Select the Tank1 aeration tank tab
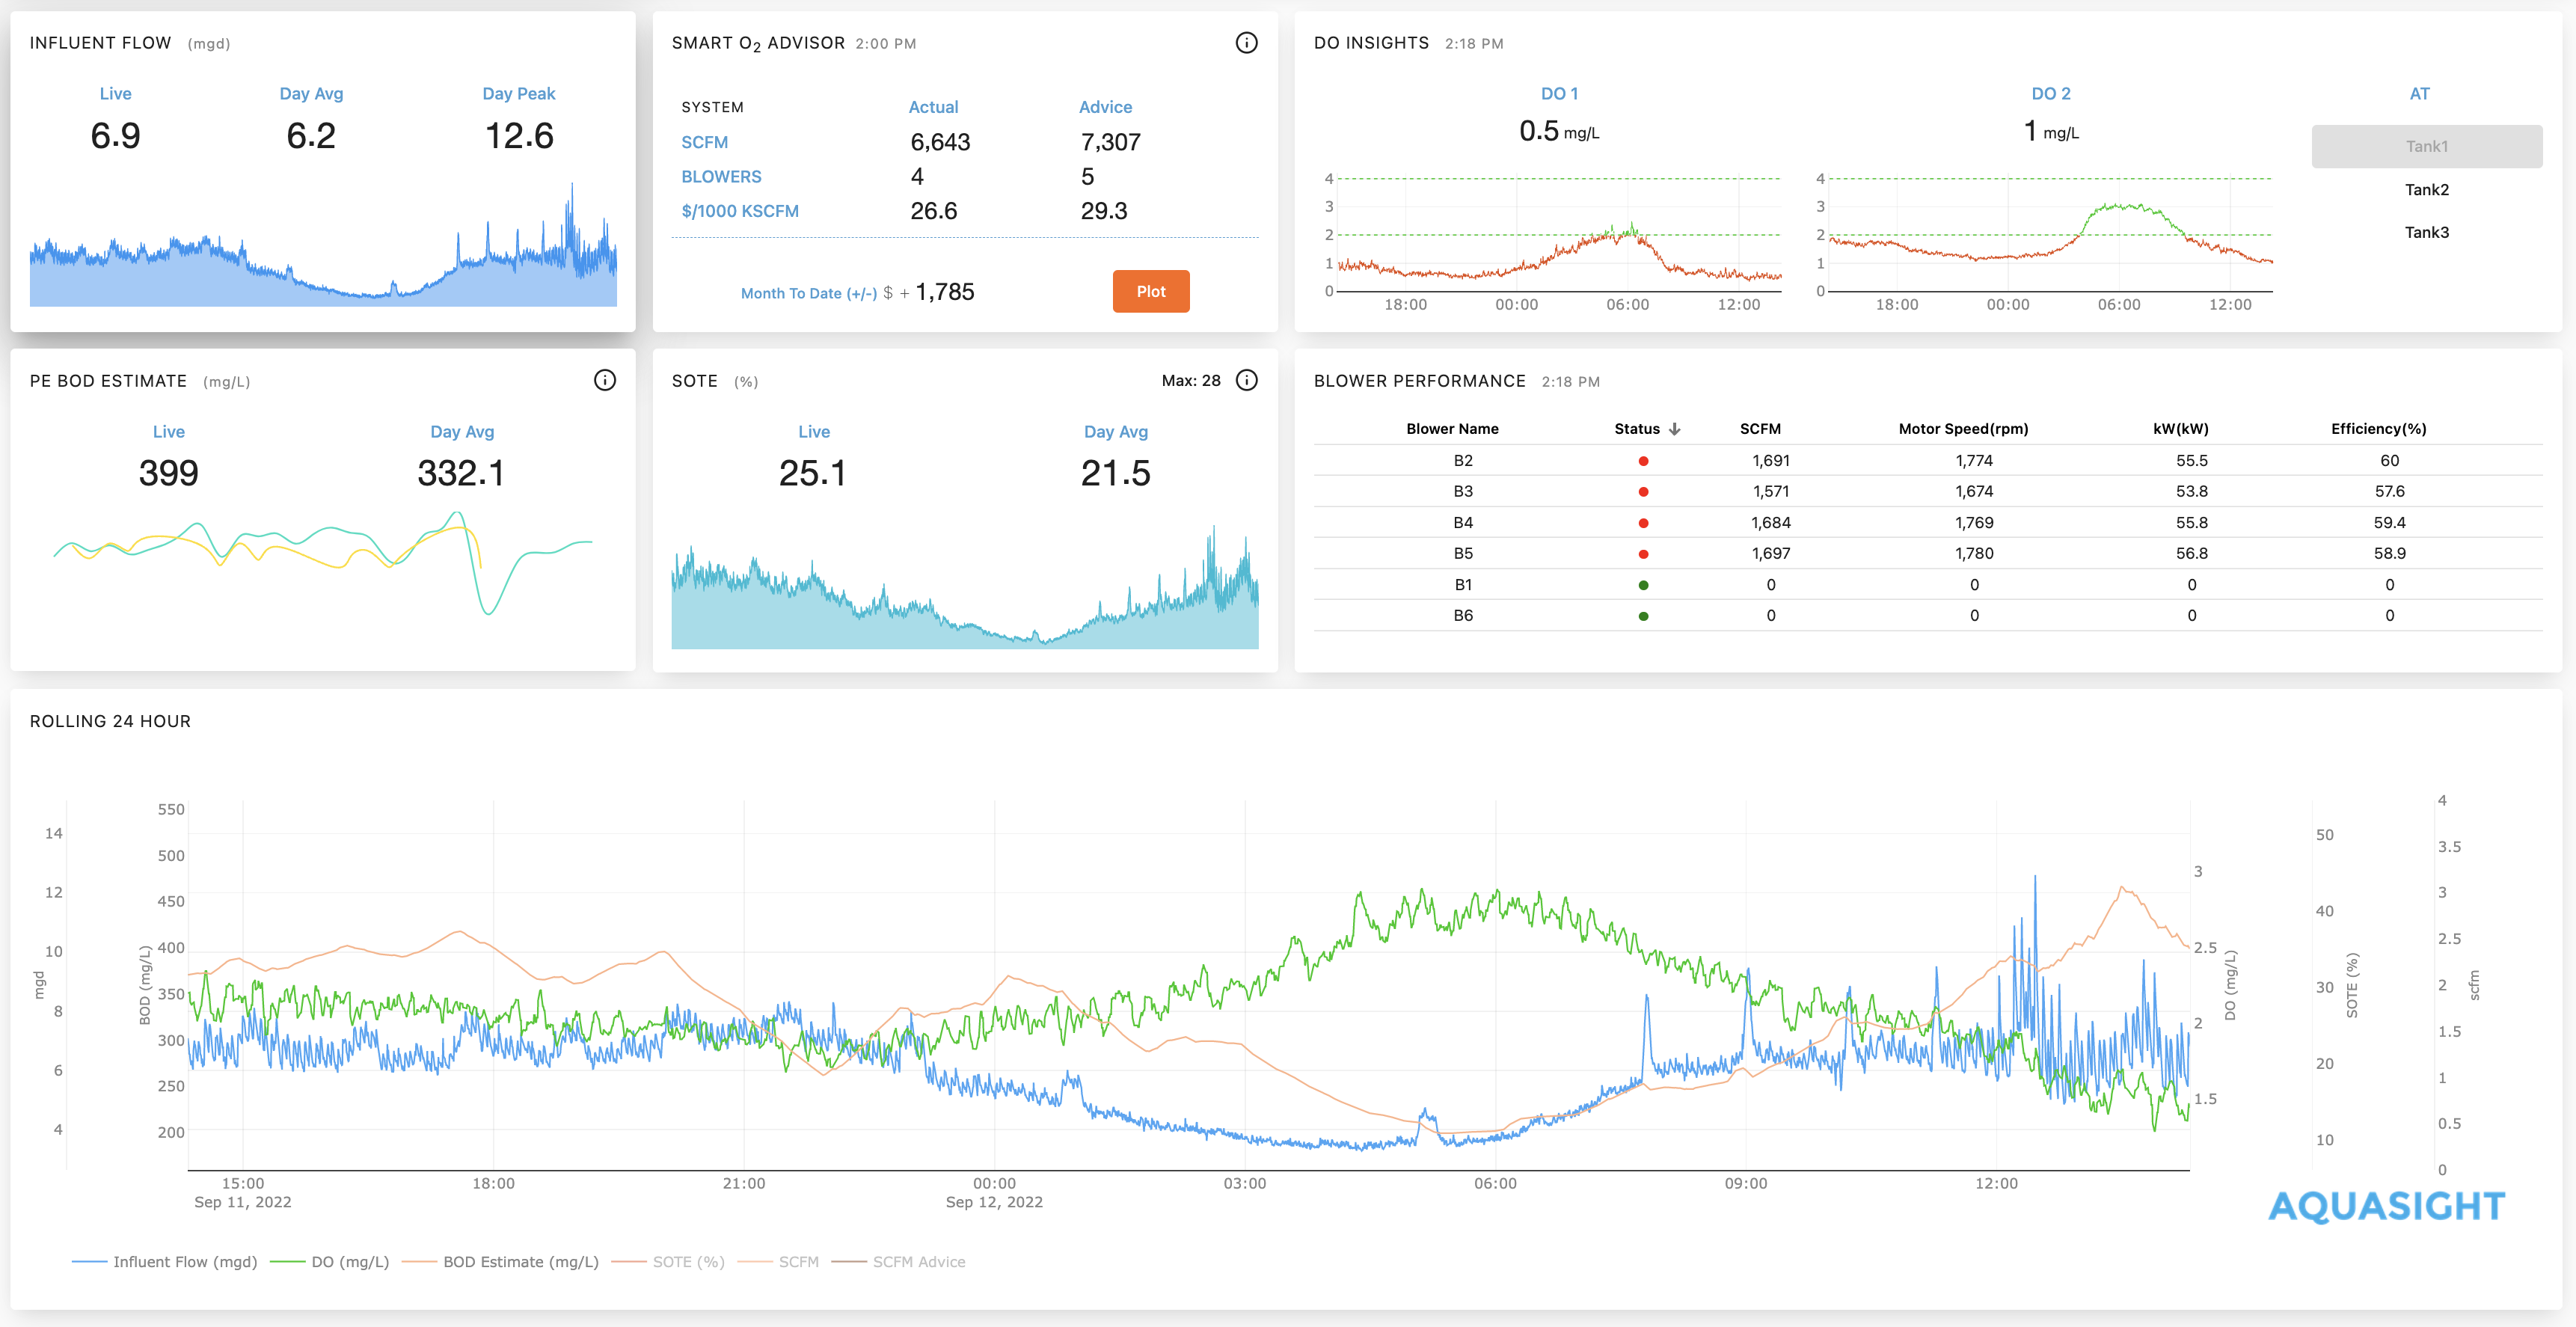This screenshot has height=1327, width=2576. [x=2426, y=146]
